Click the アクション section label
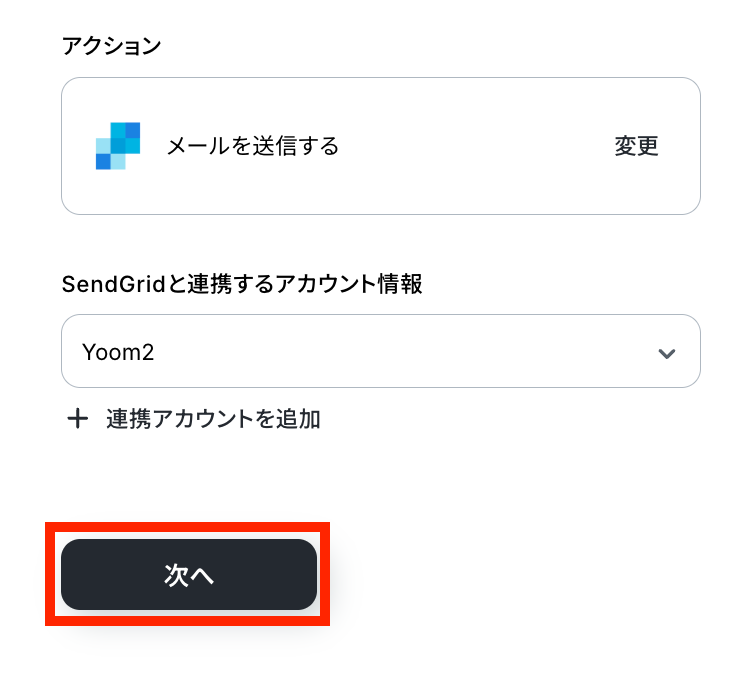This screenshot has width=750, height=688. tap(112, 45)
